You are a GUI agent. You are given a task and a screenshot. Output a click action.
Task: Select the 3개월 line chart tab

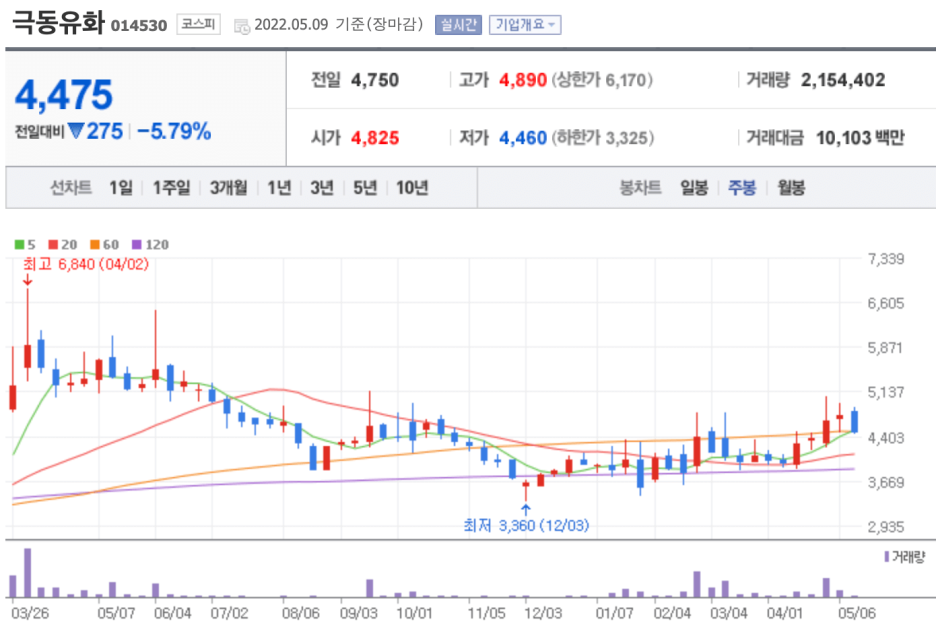point(229,188)
